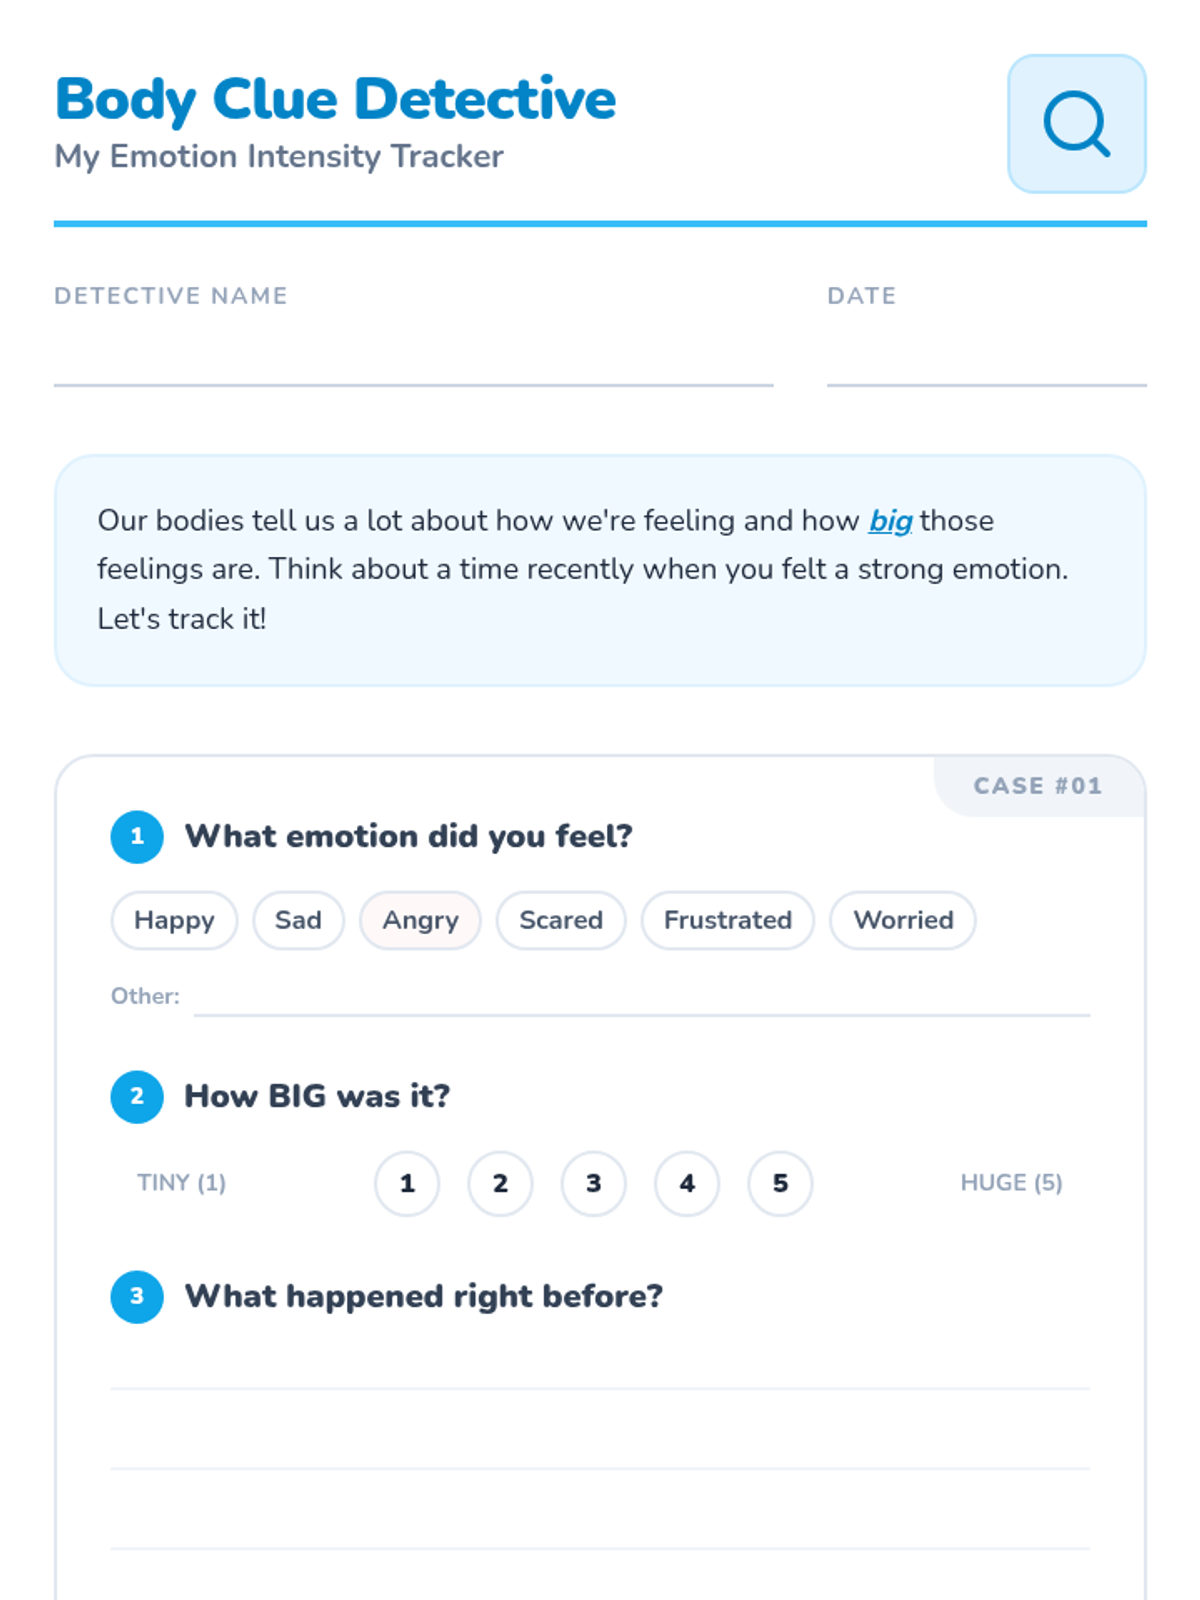
Task: Pick intensity rating 4
Action: [x=687, y=1184]
